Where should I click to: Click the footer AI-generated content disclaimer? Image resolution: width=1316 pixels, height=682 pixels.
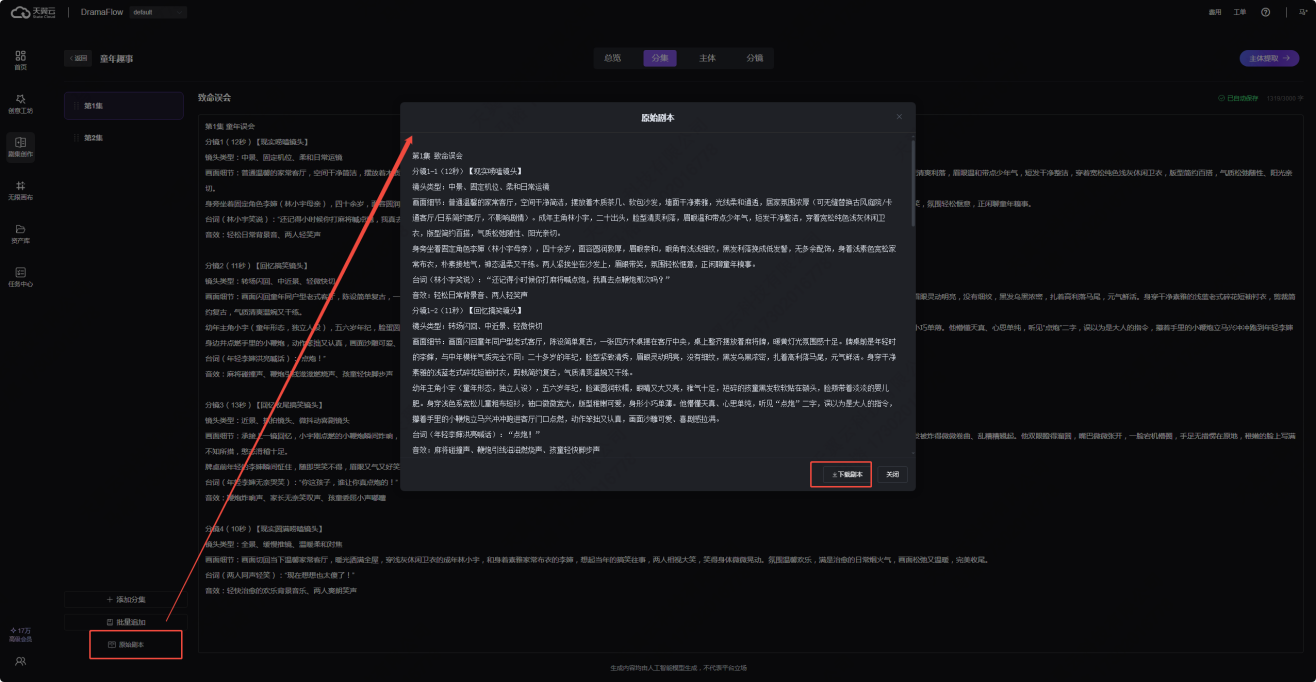coord(678,667)
